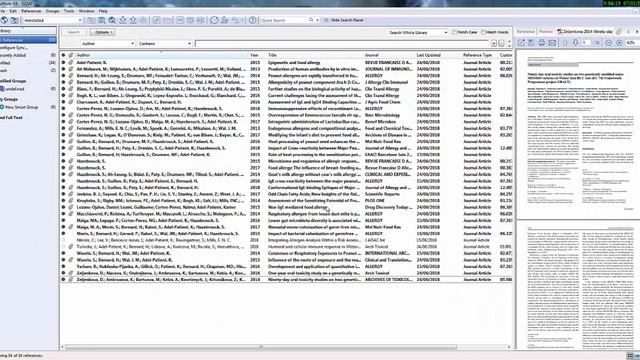Open the Tools menu
Image resolution: width=640 pixels, height=360 pixels.
pos(69,11)
